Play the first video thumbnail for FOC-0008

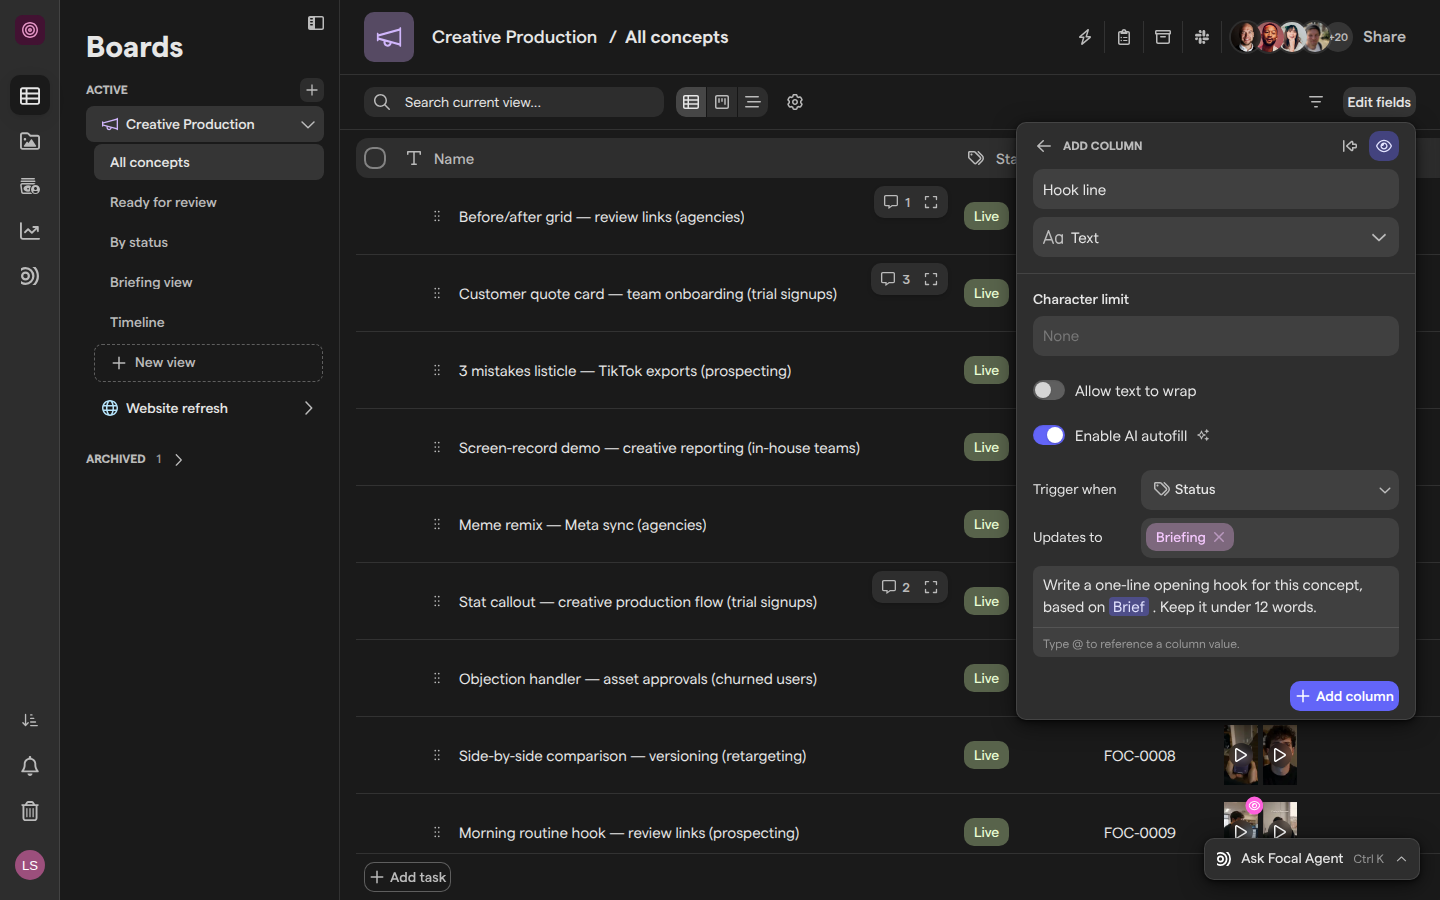[1241, 755]
